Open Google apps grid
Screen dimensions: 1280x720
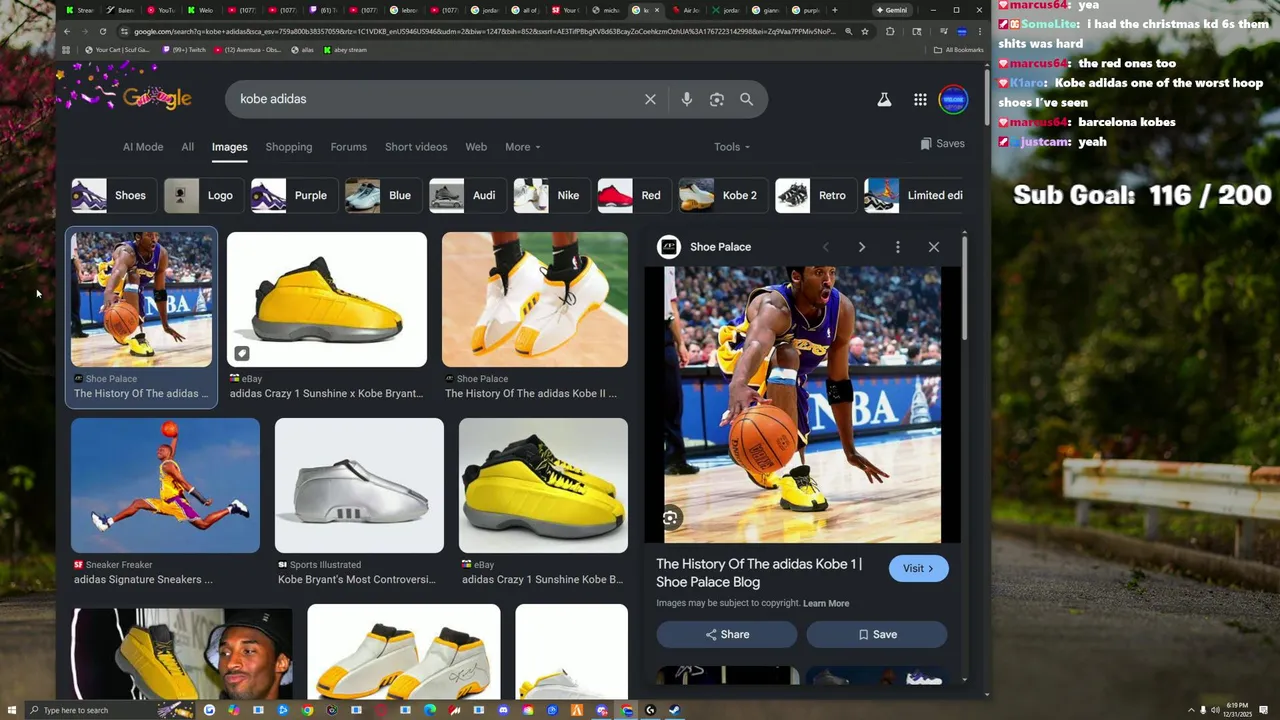tap(920, 99)
